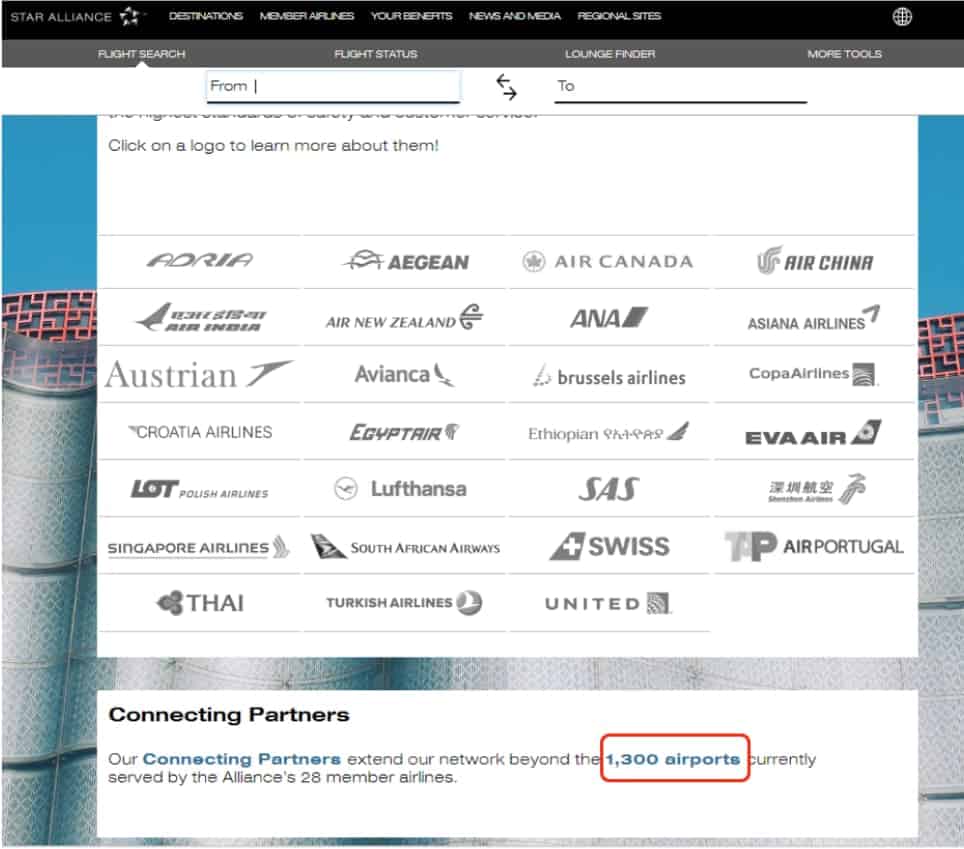Viewport: 964px width, 849px height.
Task: Select the LOT Polish Airlines logo
Action: click(x=199, y=490)
